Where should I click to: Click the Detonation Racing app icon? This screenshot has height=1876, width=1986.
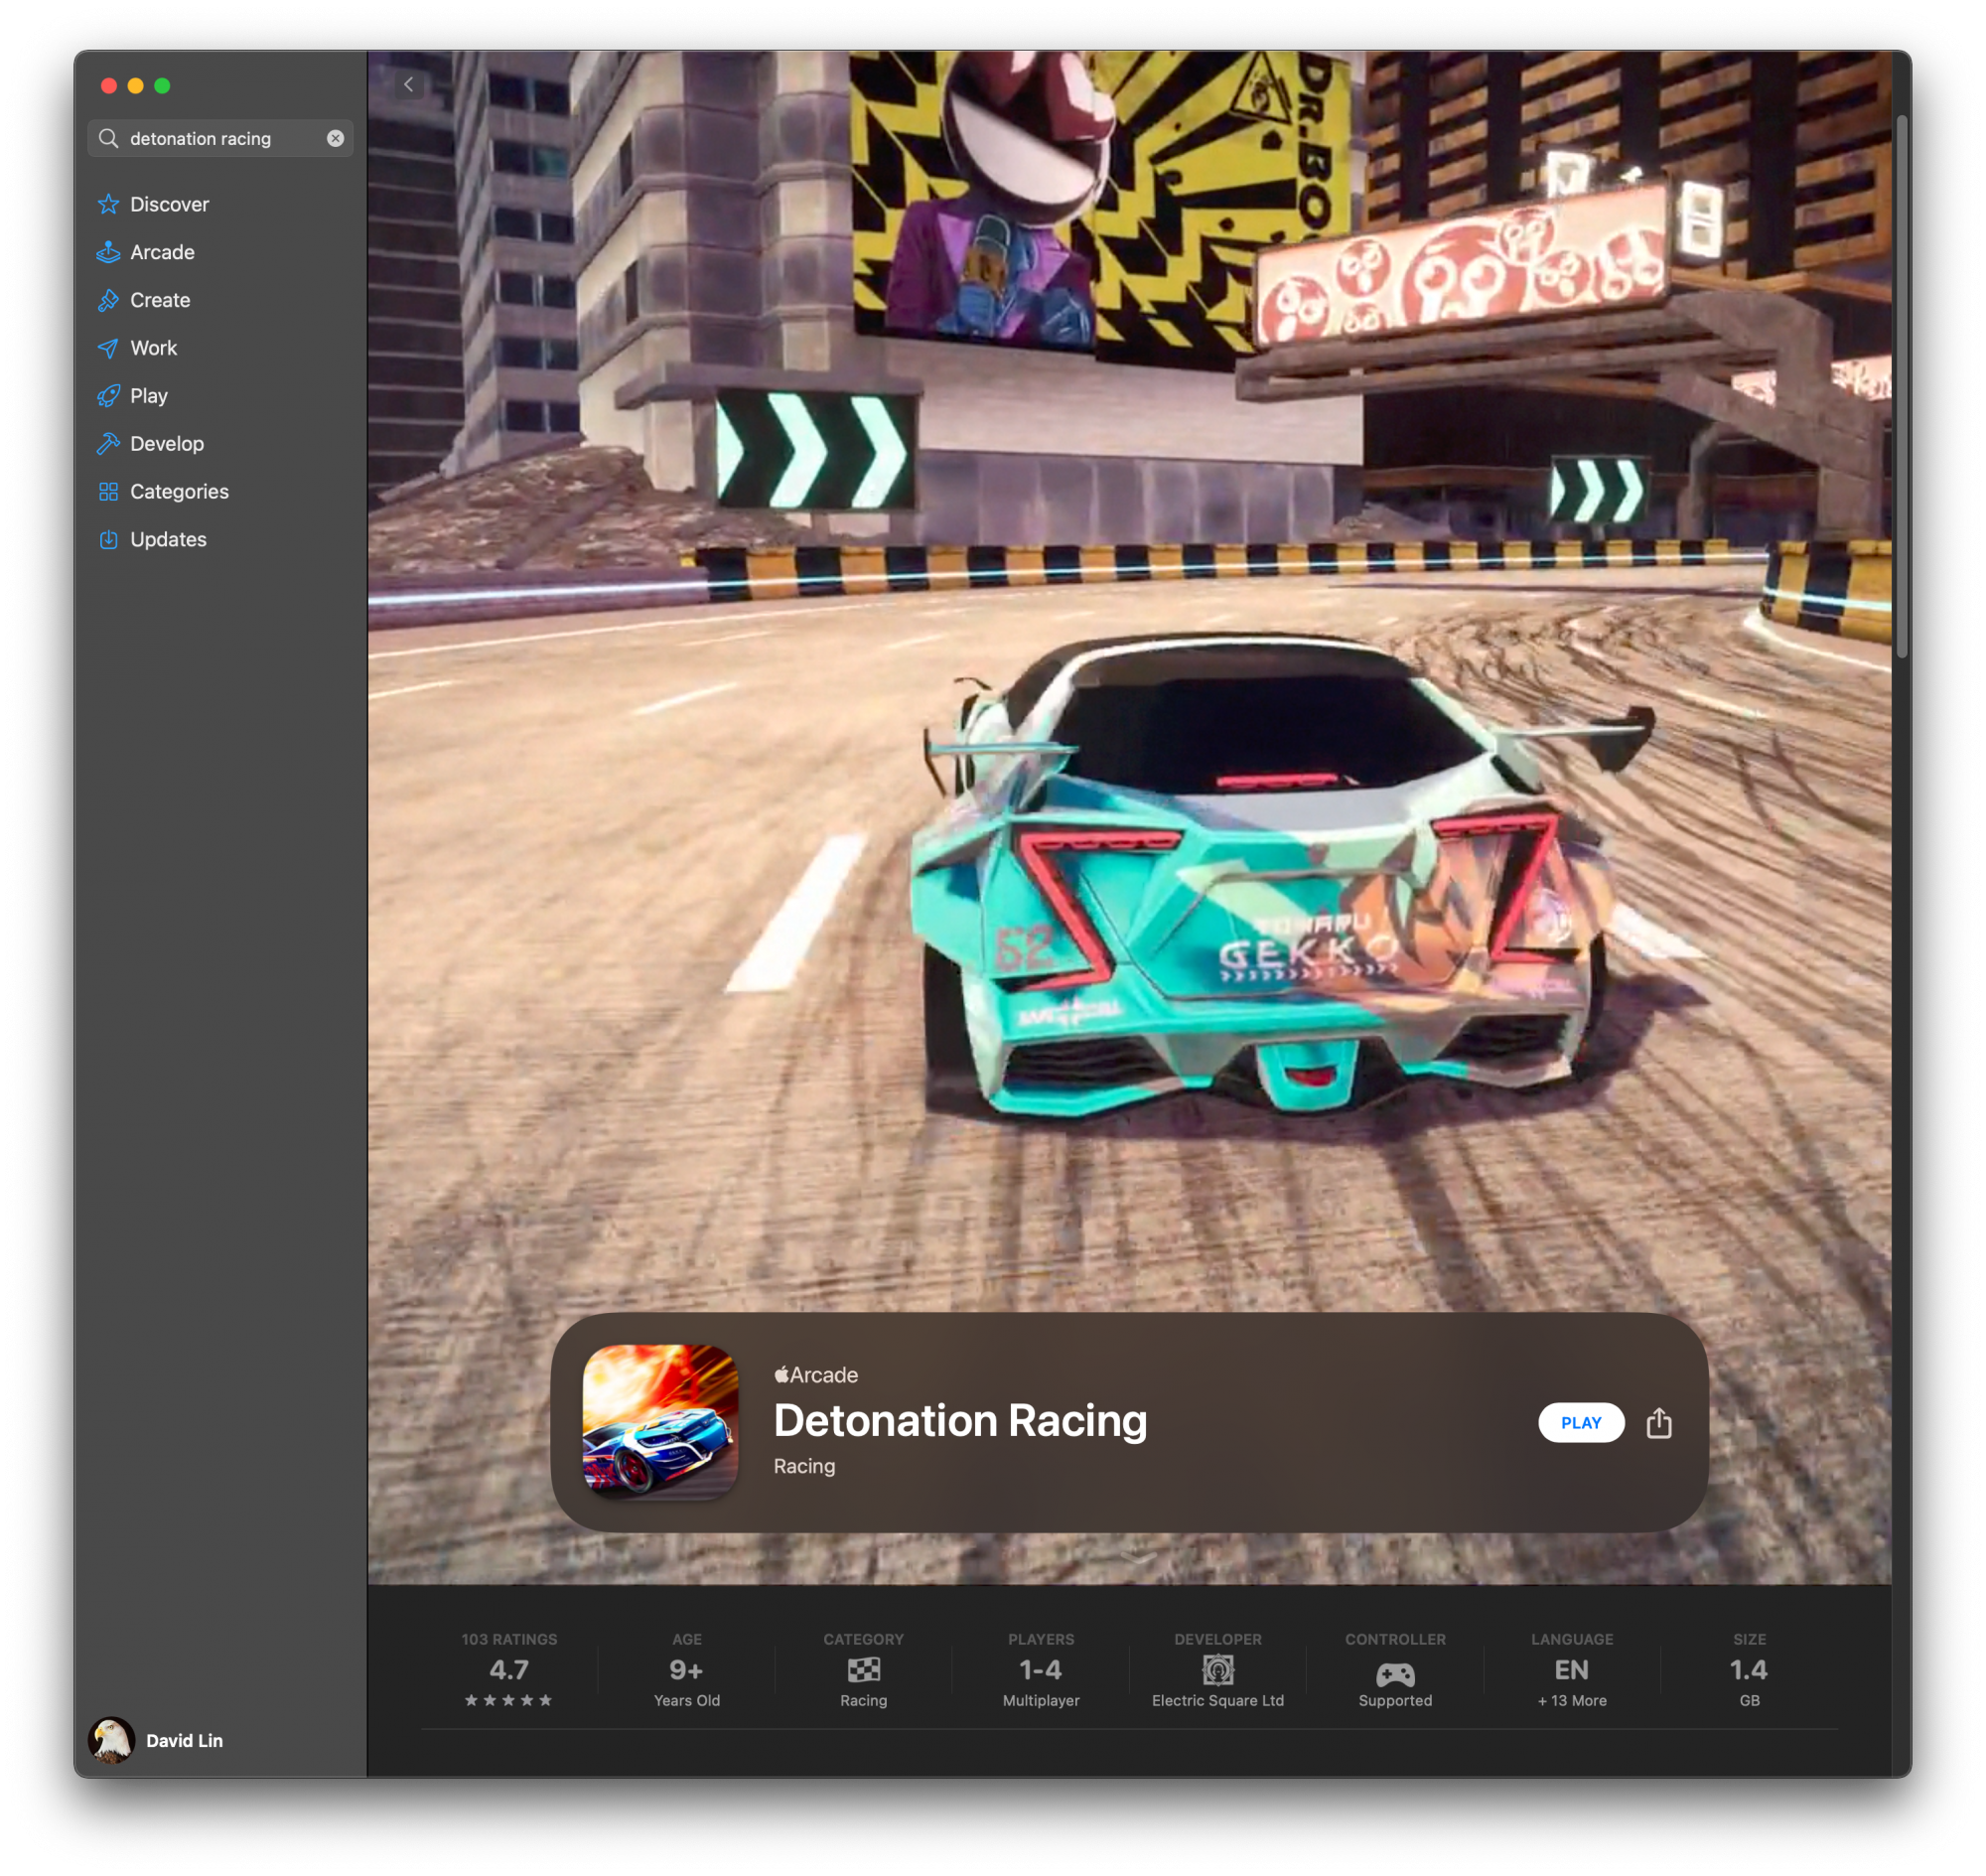coord(660,1421)
